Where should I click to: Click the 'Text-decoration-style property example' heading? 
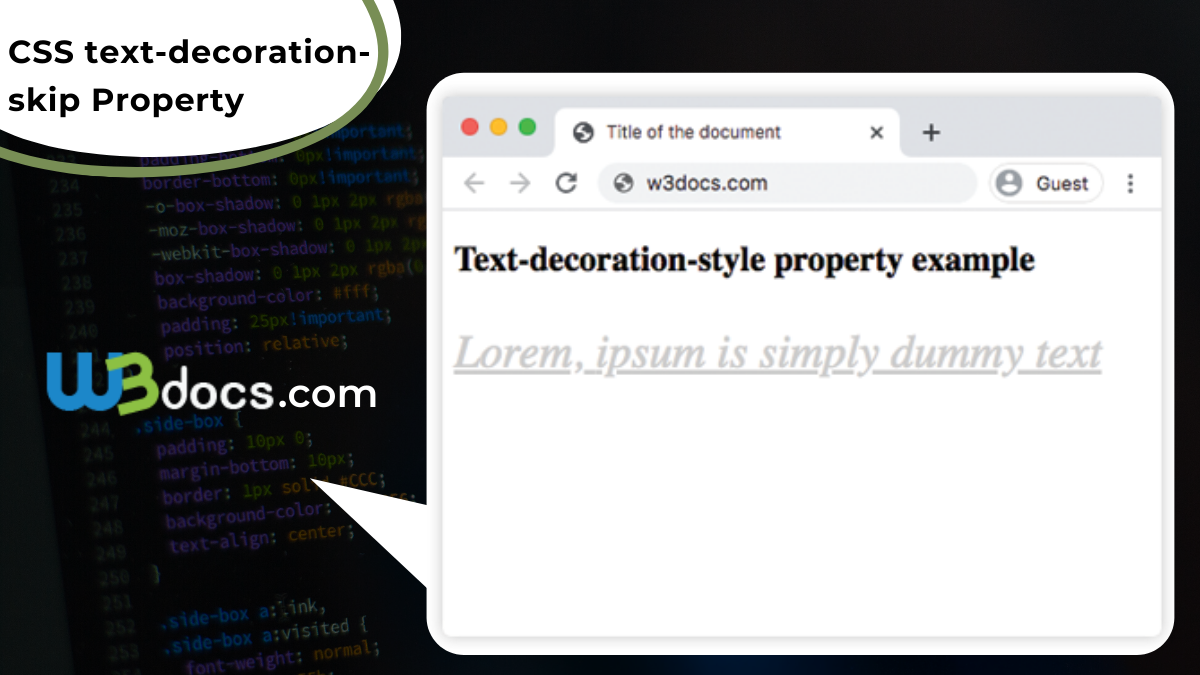[744, 260]
